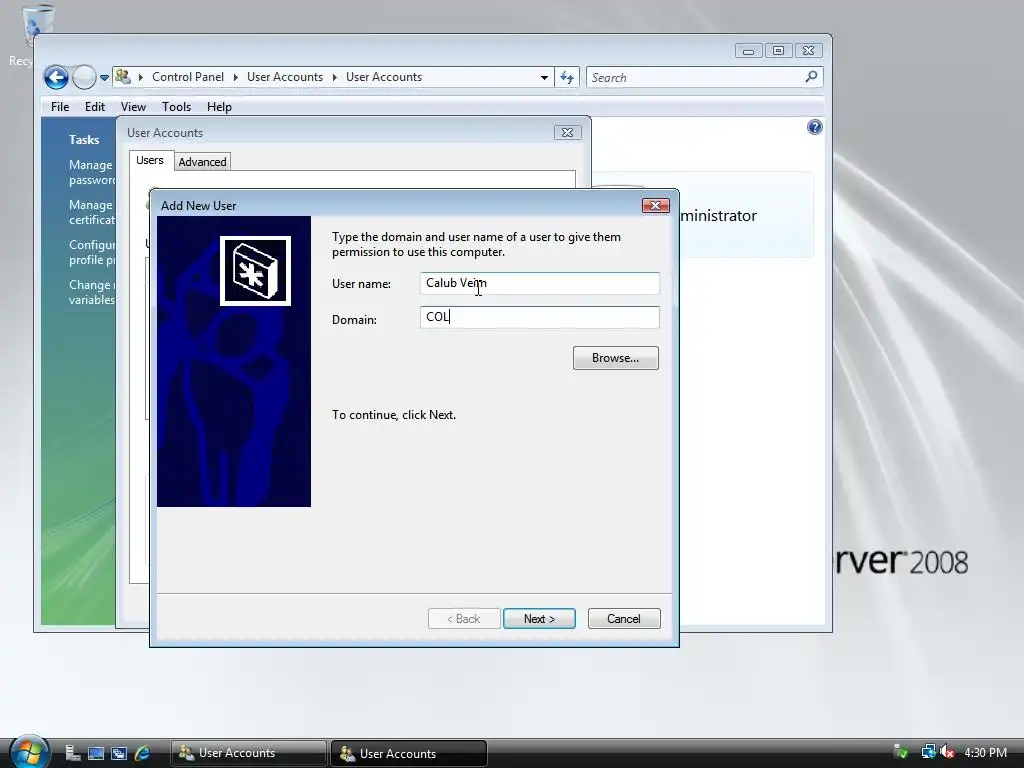This screenshot has height=768, width=1024.
Task: Expand the address bar history dropdown
Action: pos(544,78)
